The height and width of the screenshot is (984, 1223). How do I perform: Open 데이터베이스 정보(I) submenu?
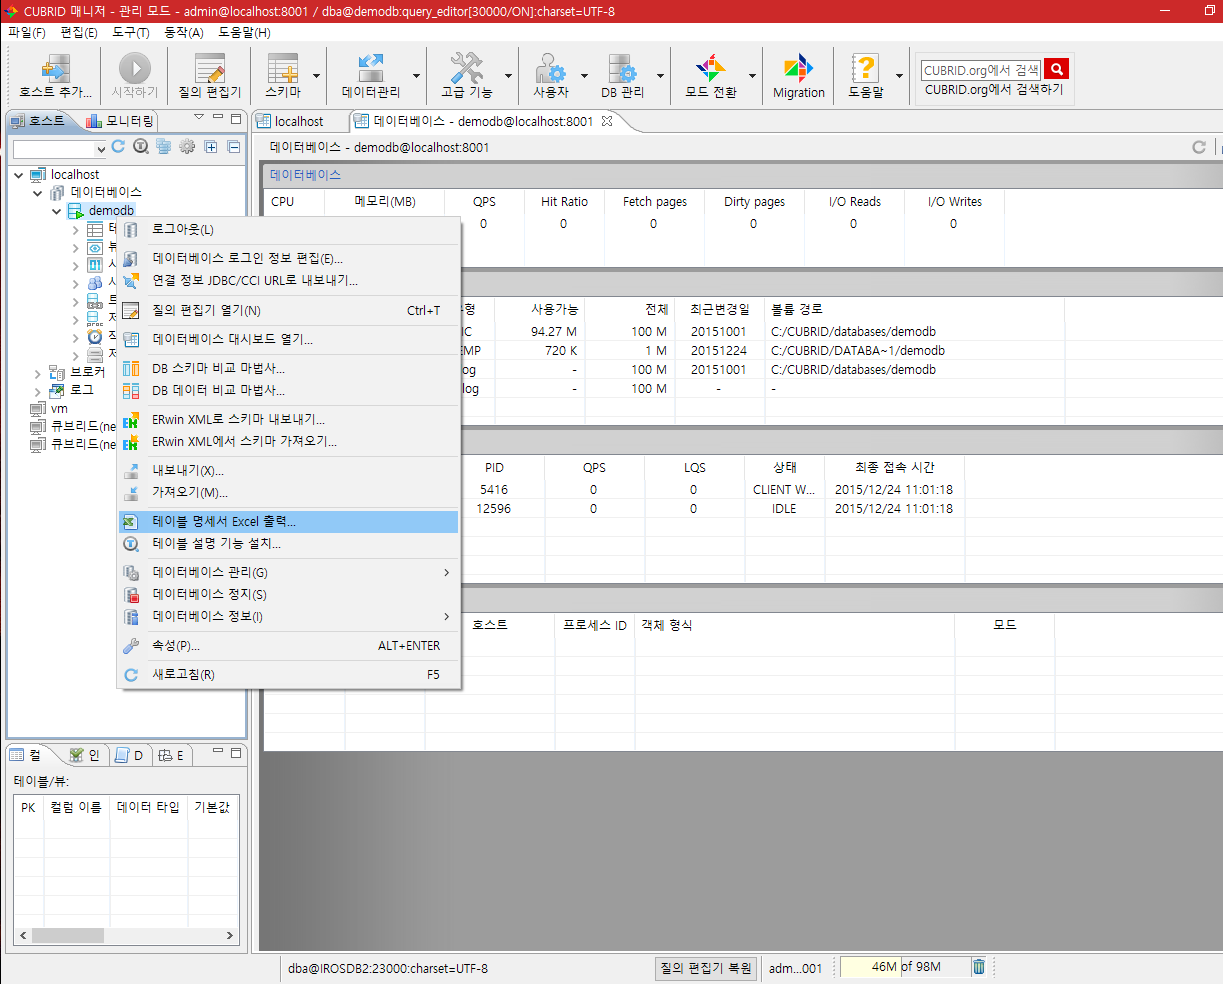(289, 616)
